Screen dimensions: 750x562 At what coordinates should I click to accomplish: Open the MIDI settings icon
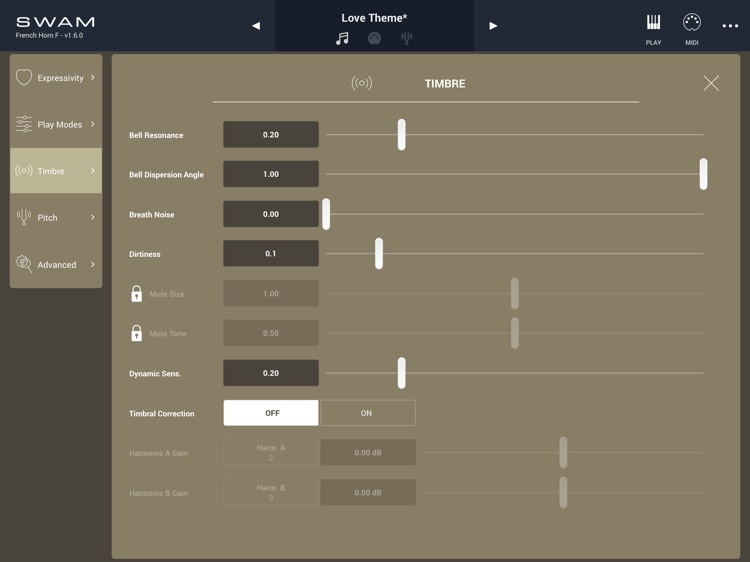(692, 22)
